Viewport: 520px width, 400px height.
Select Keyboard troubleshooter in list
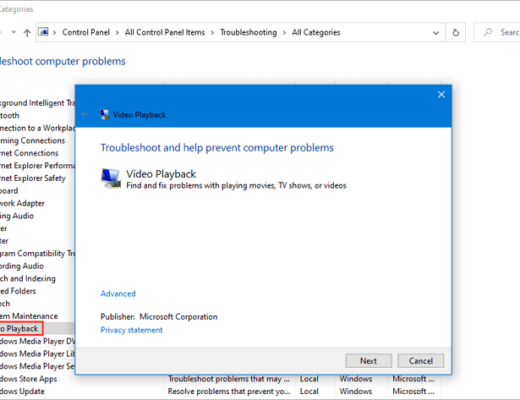(9, 191)
